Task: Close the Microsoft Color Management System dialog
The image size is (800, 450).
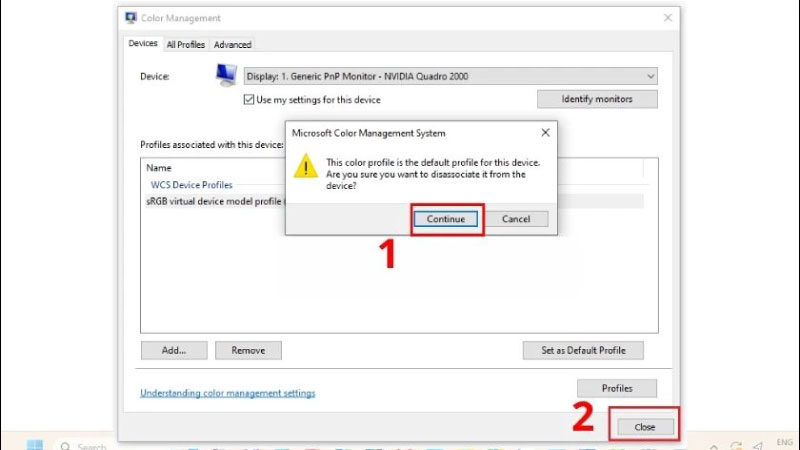Action: 545,132
